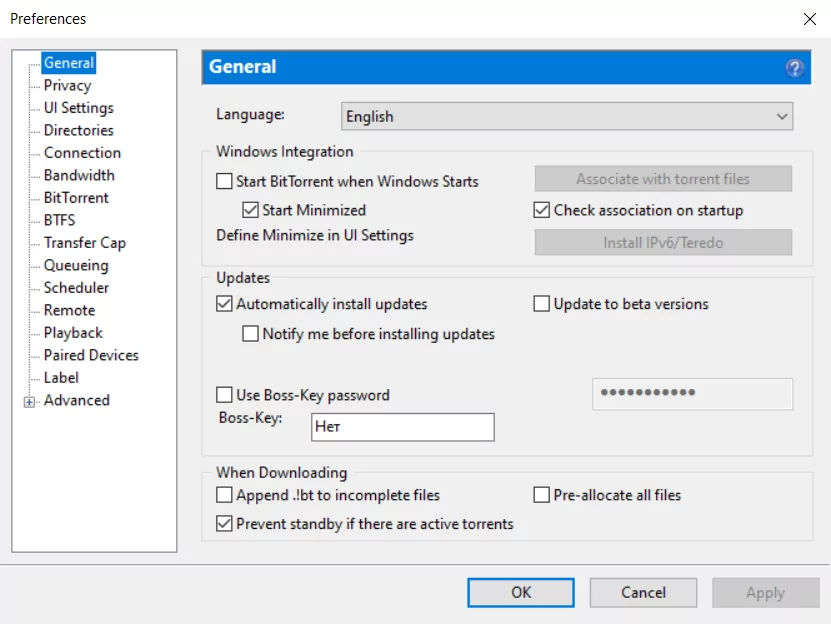
Task: Select General in the settings tree
Action: (x=69, y=63)
